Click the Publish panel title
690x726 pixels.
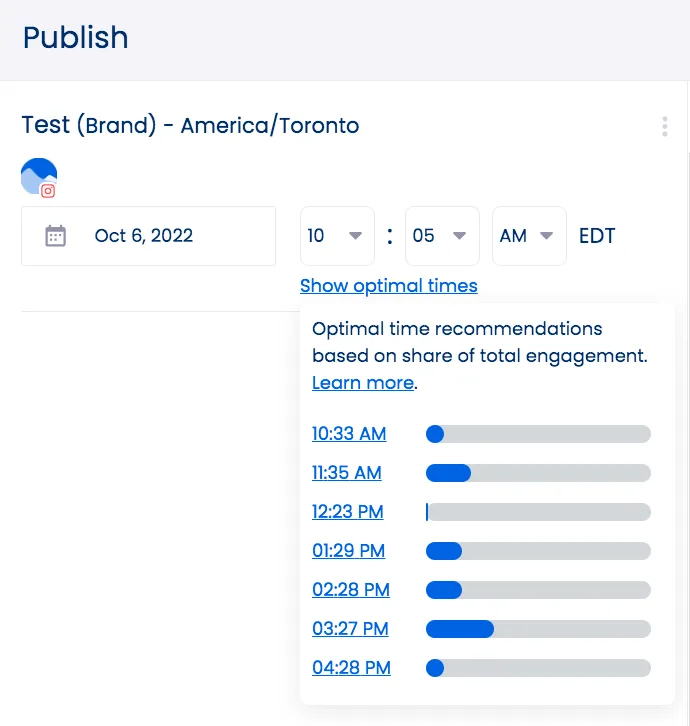point(75,37)
